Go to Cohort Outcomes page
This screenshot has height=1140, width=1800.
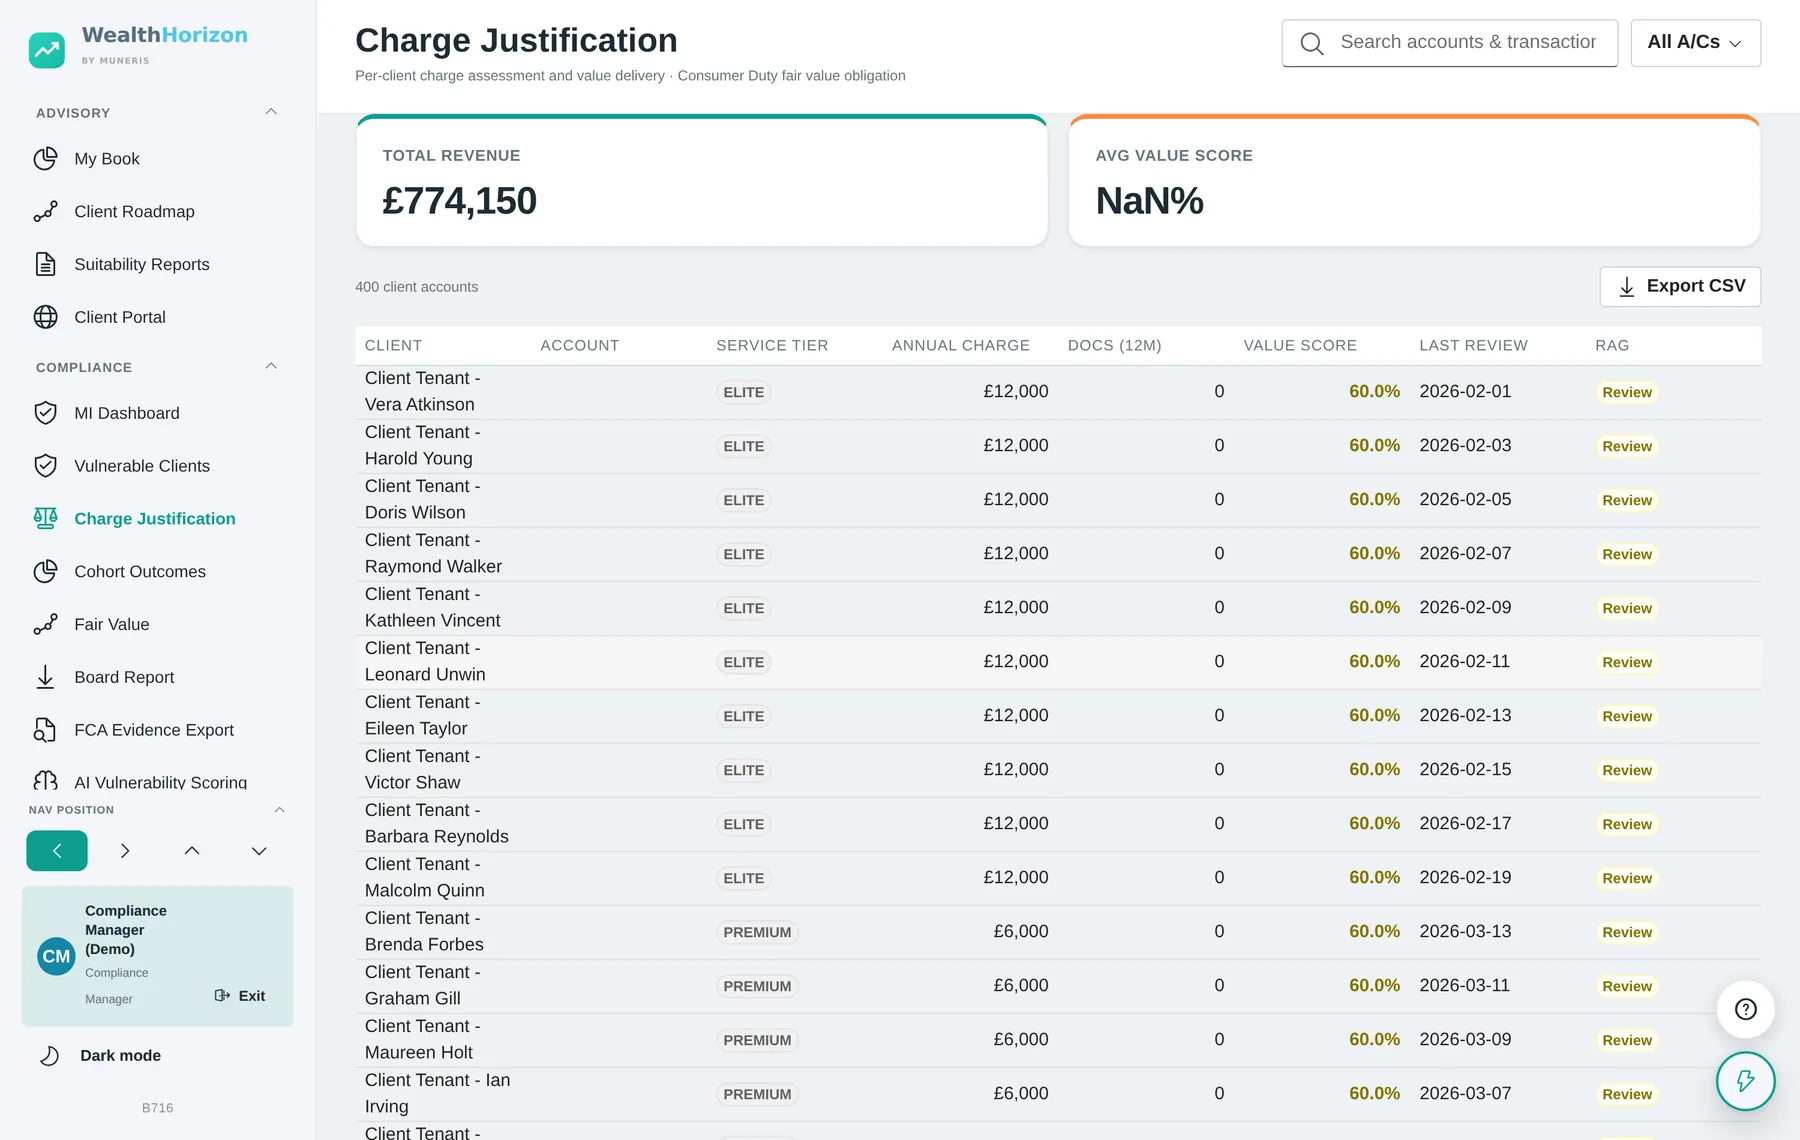click(140, 571)
